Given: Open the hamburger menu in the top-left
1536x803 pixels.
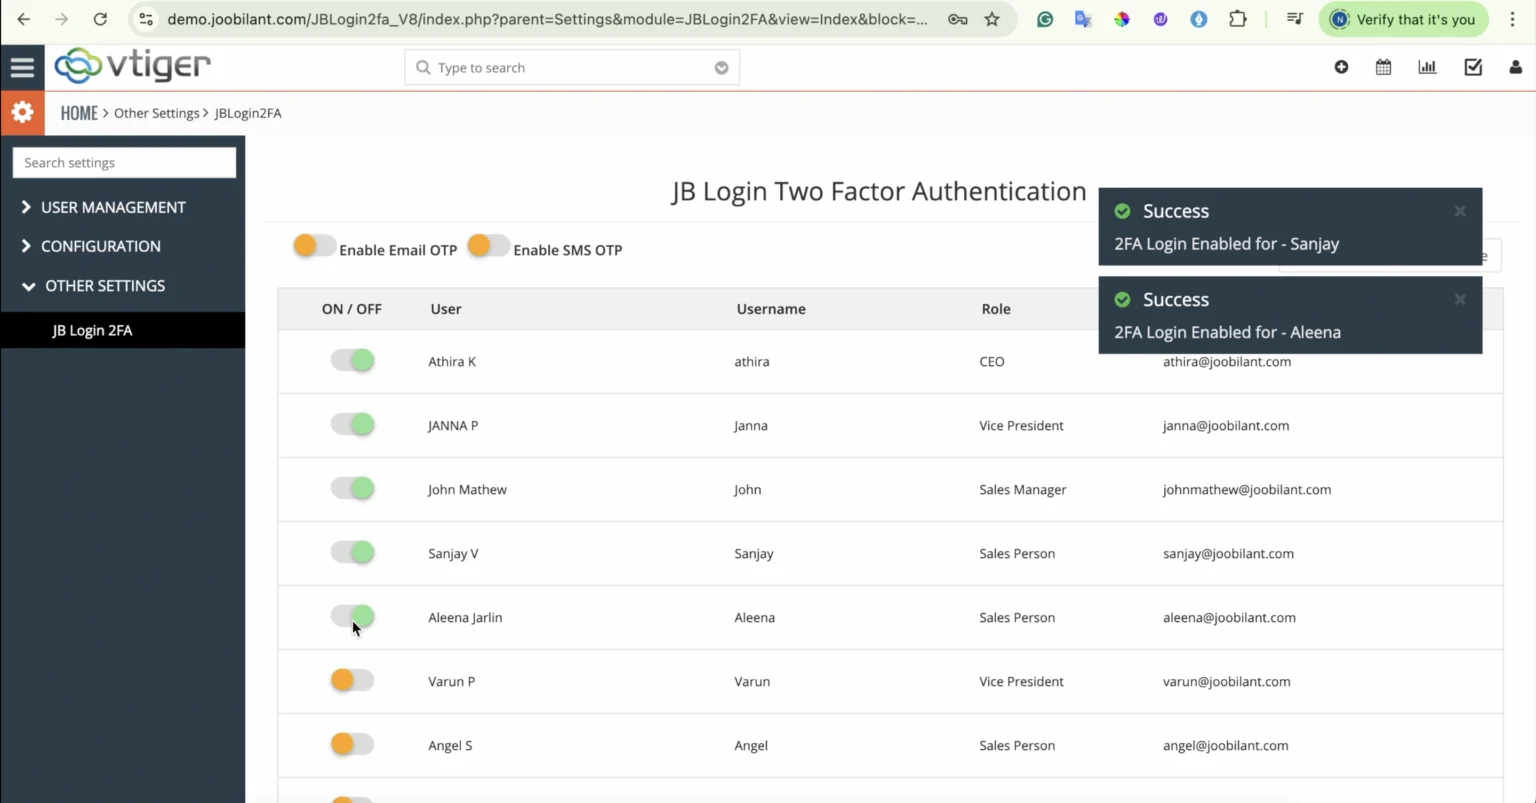Looking at the screenshot, I should [x=22, y=67].
